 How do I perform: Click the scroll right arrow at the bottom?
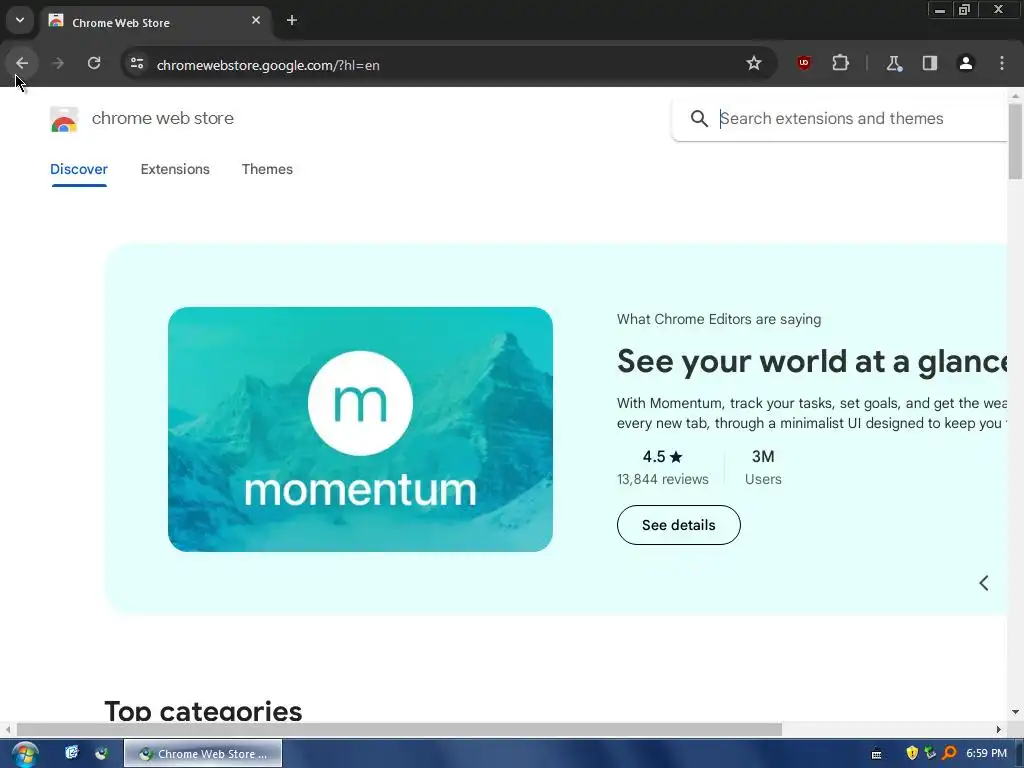[x=999, y=729]
